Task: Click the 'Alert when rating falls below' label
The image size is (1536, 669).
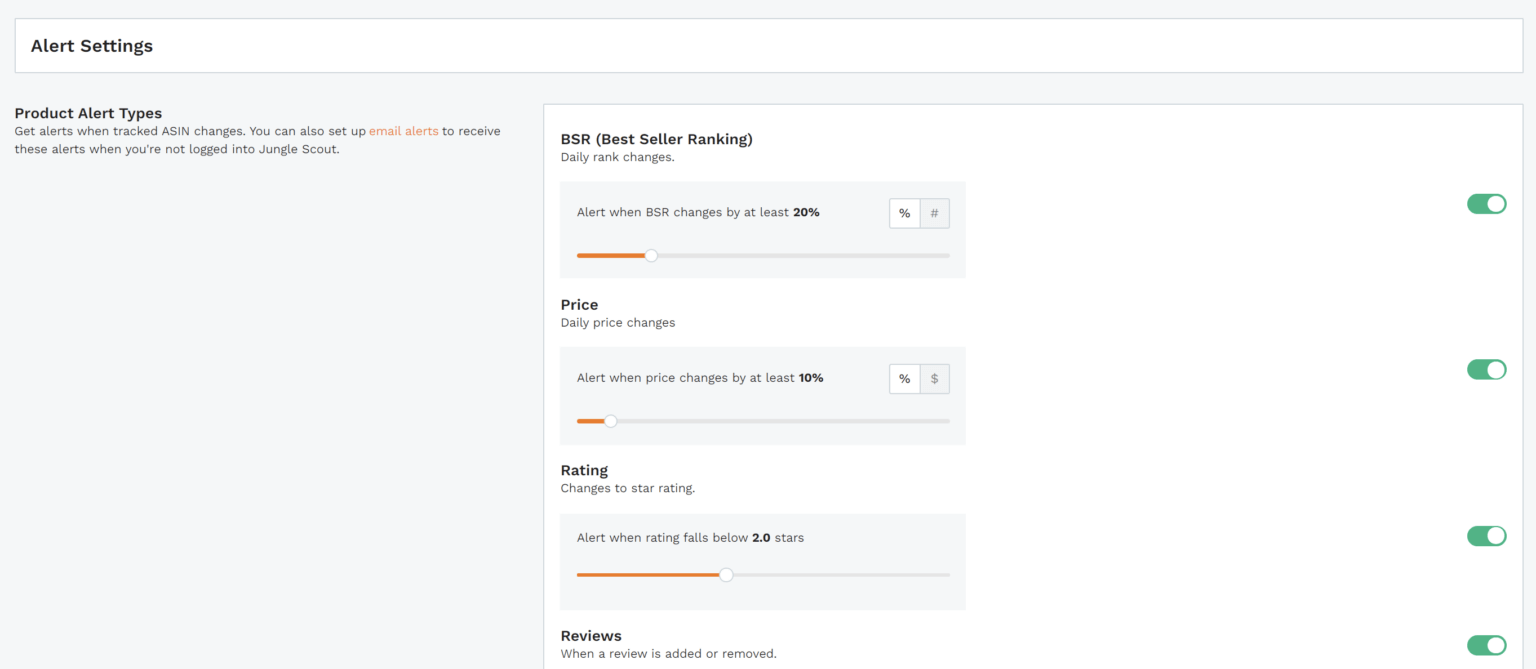Action: (x=690, y=537)
